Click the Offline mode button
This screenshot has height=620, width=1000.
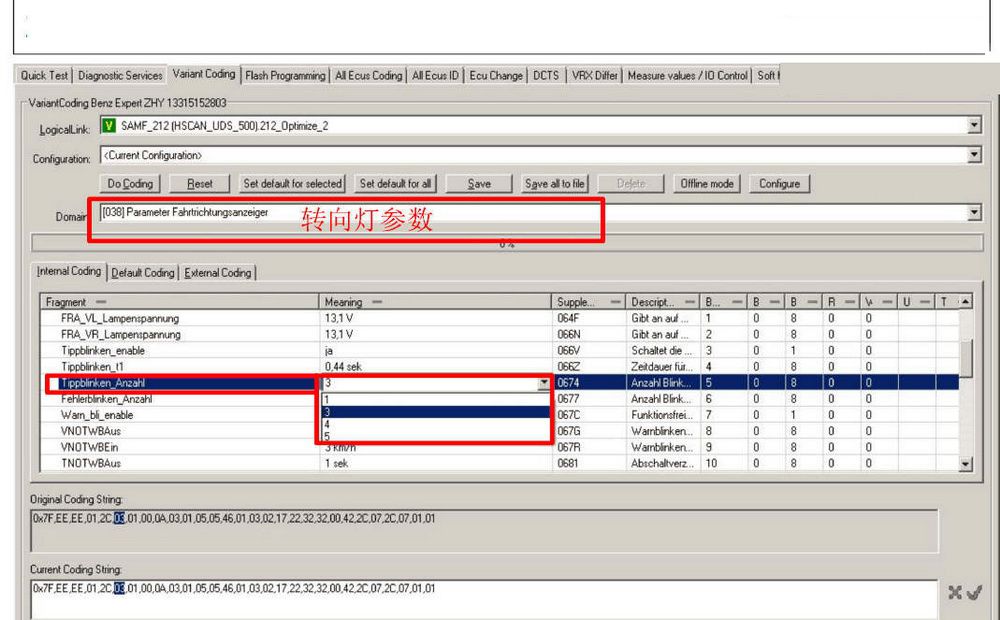tap(707, 184)
